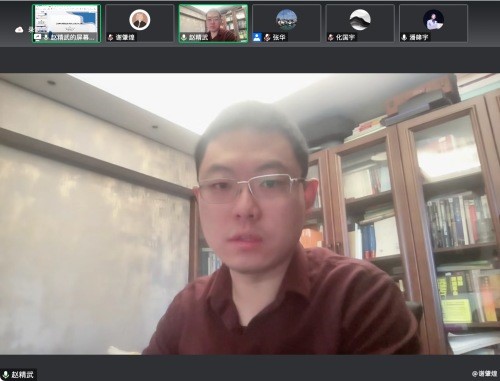Select 化国宇's participant tile
The image size is (500, 381).
tap(360, 23)
